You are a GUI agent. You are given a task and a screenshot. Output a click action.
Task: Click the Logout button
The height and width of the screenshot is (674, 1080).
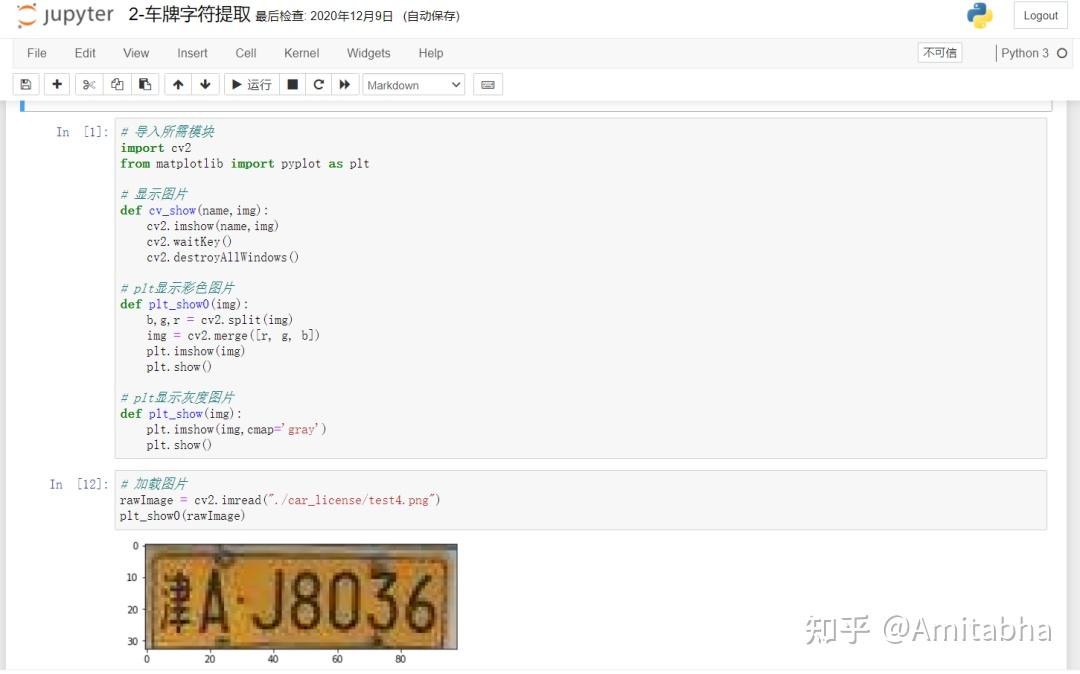(x=1040, y=15)
